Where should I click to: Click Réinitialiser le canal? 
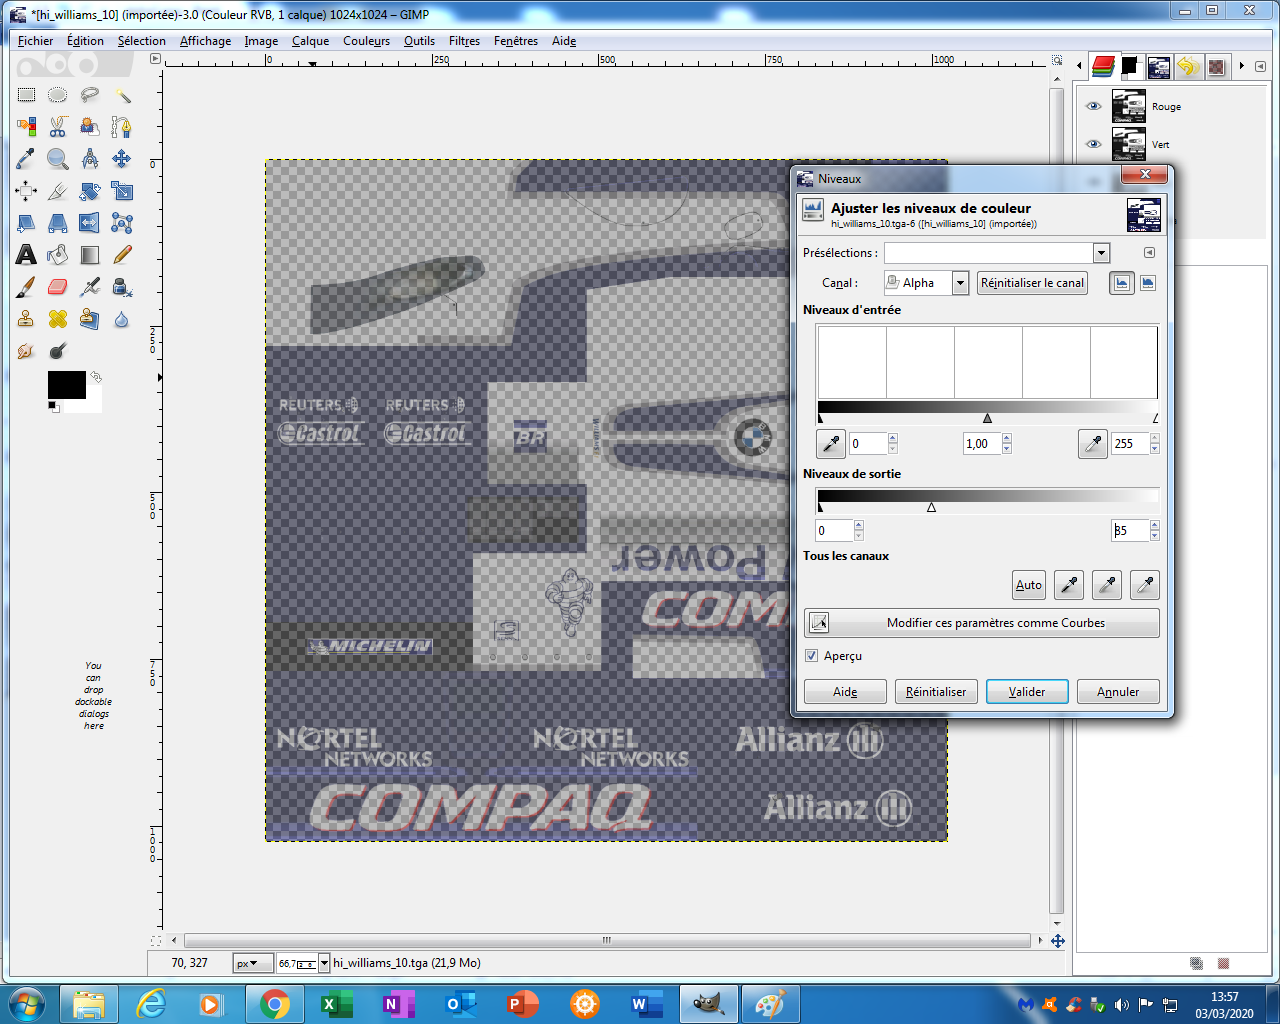(x=1032, y=283)
